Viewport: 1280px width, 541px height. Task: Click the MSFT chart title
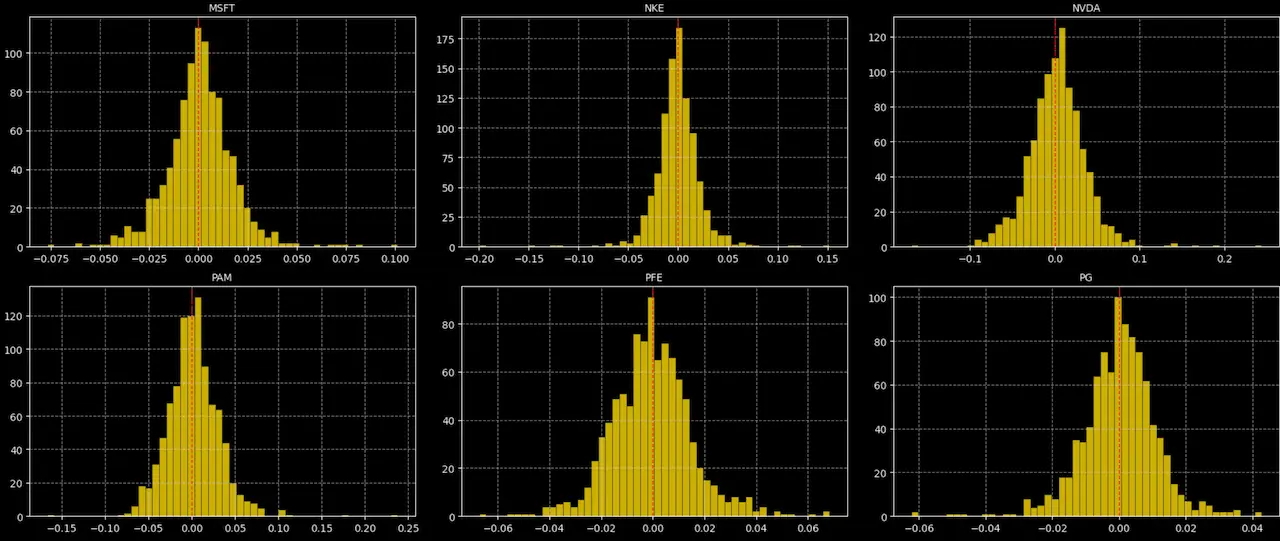[x=222, y=7]
